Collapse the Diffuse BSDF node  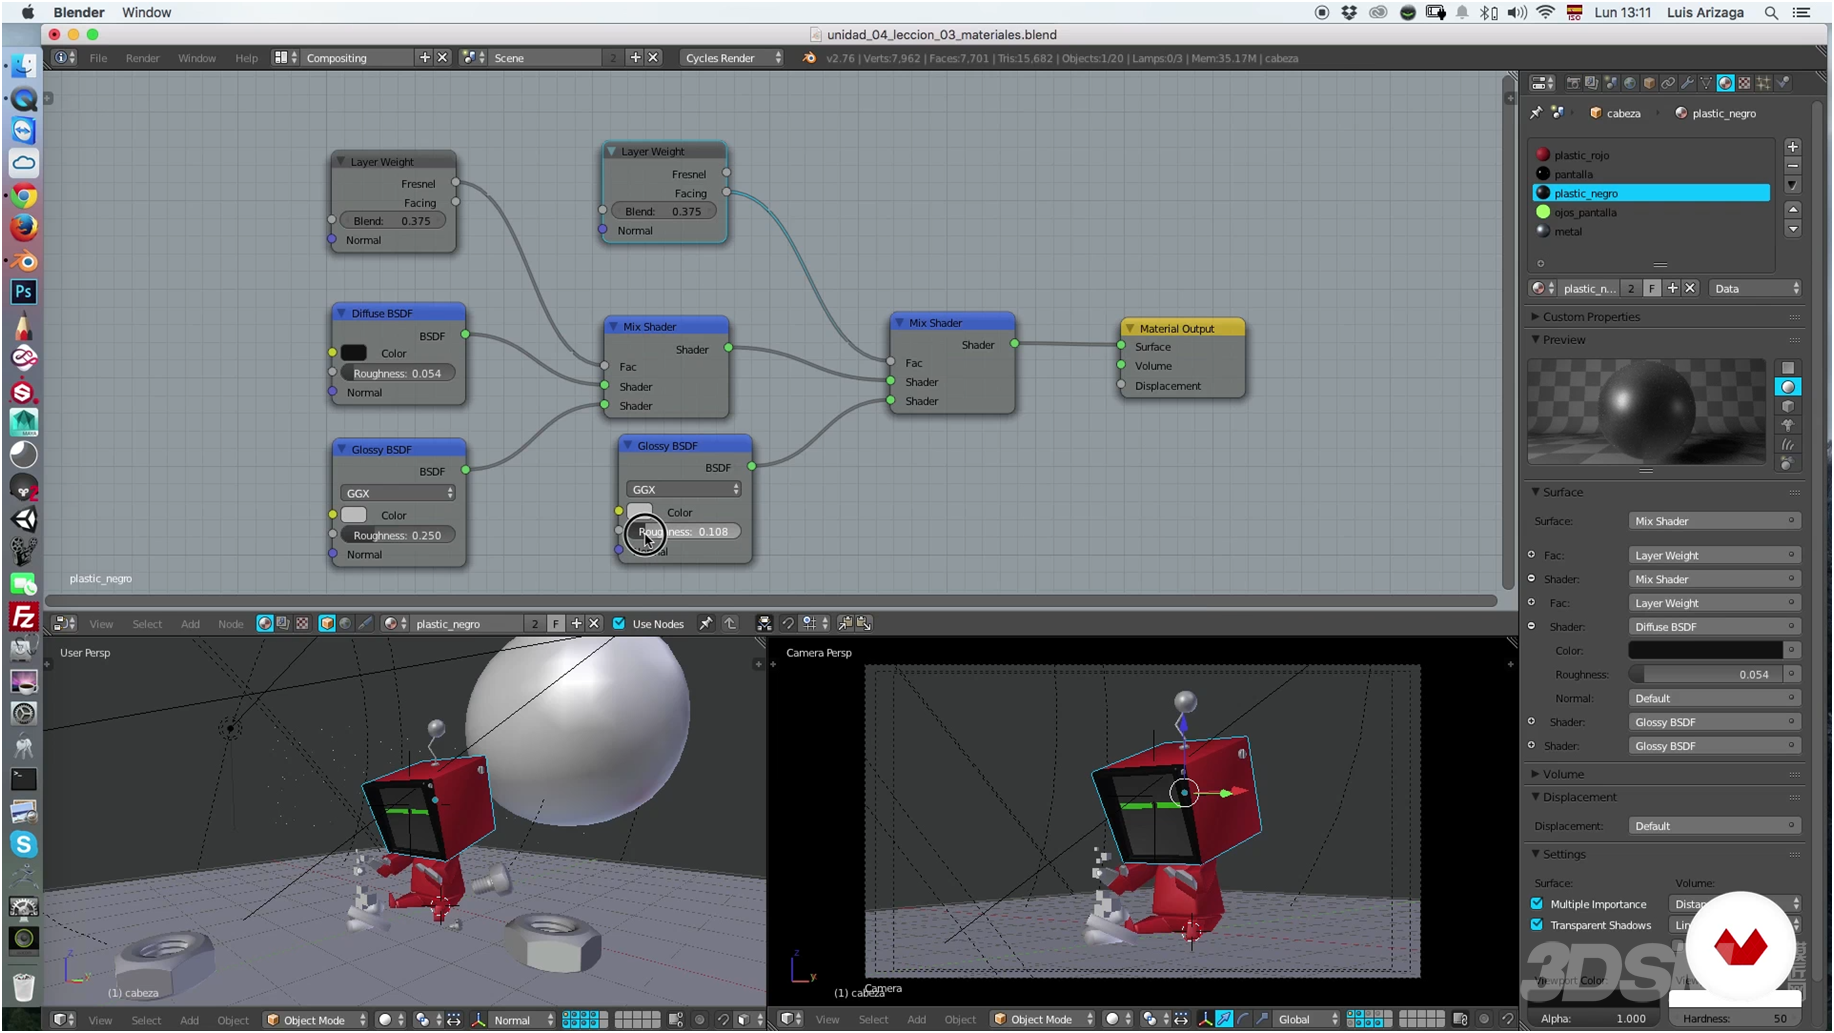341,313
